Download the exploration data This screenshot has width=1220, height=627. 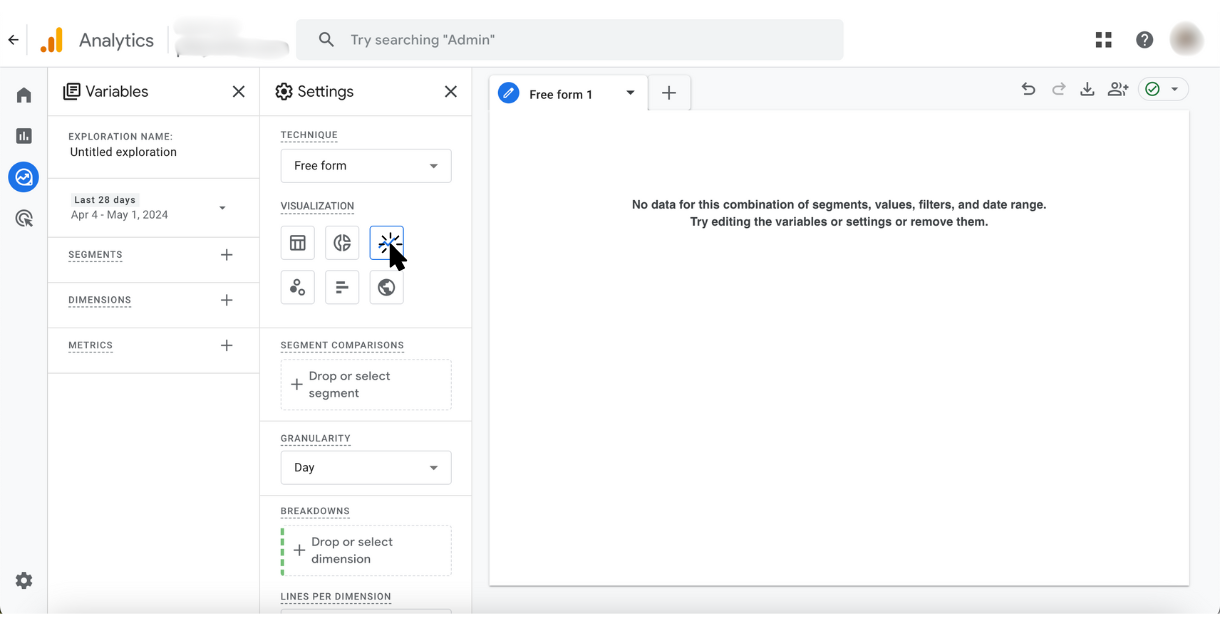click(1087, 90)
